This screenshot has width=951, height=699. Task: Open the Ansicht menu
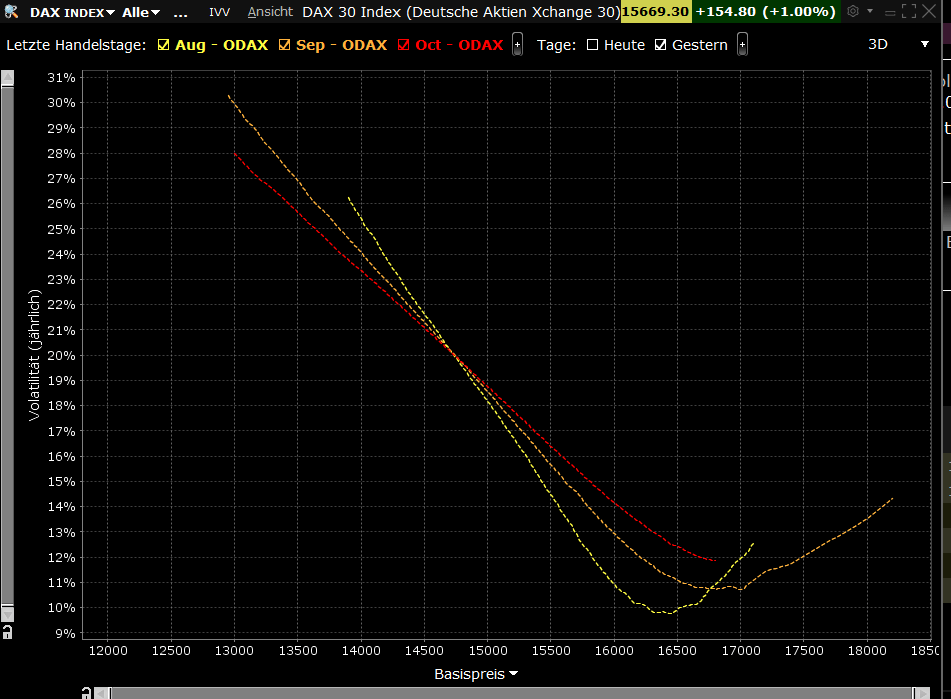(x=270, y=12)
